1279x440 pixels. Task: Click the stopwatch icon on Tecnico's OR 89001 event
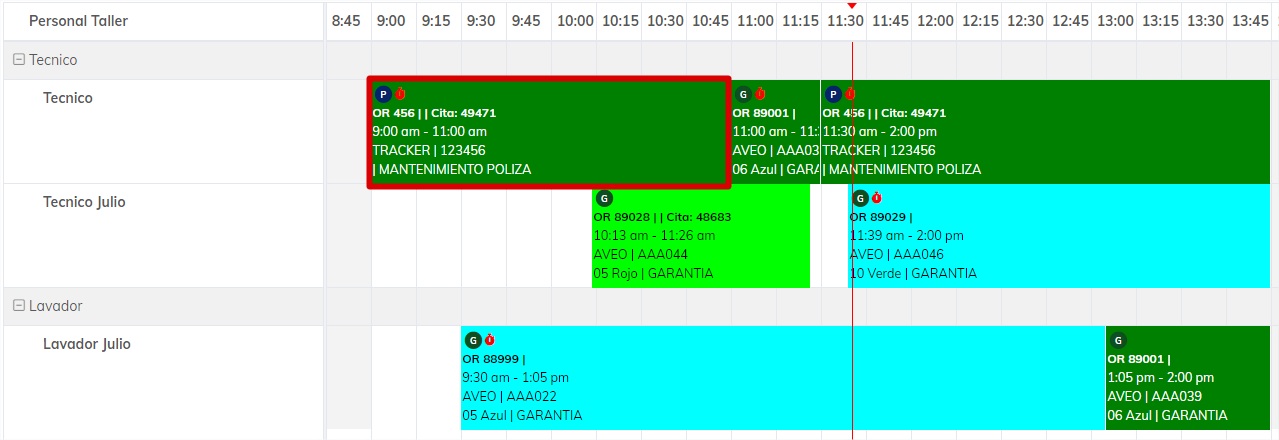[760, 94]
